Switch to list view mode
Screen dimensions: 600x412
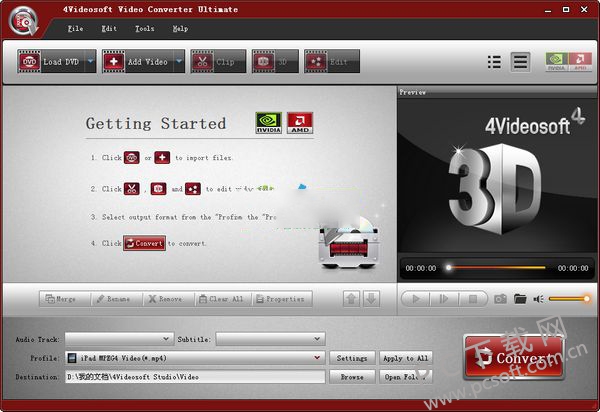pyautogui.click(x=494, y=62)
